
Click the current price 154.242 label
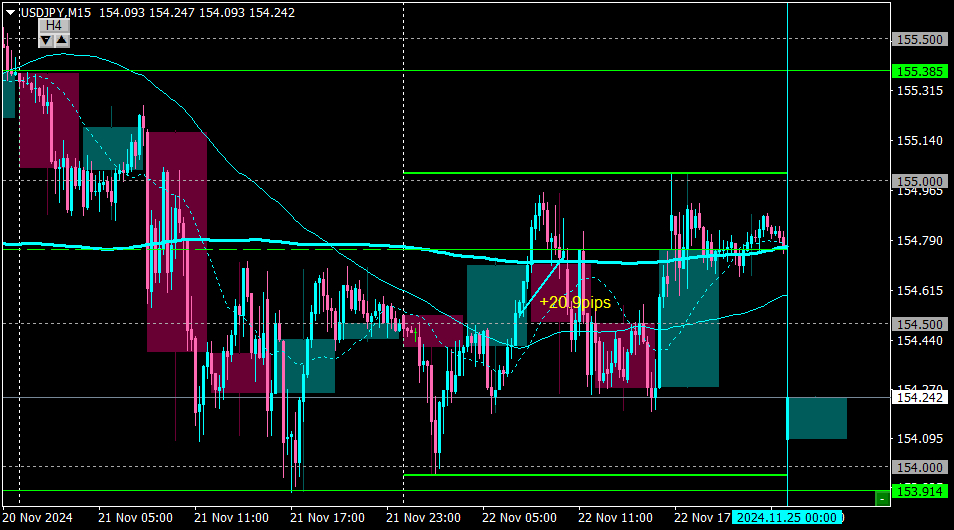pos(919,397)
